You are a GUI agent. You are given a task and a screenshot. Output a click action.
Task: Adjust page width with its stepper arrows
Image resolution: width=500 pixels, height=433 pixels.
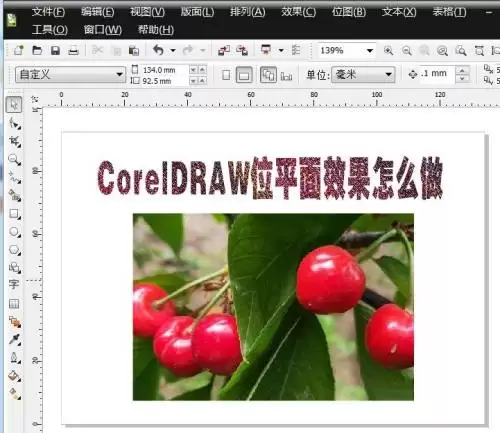click(198, 70)
